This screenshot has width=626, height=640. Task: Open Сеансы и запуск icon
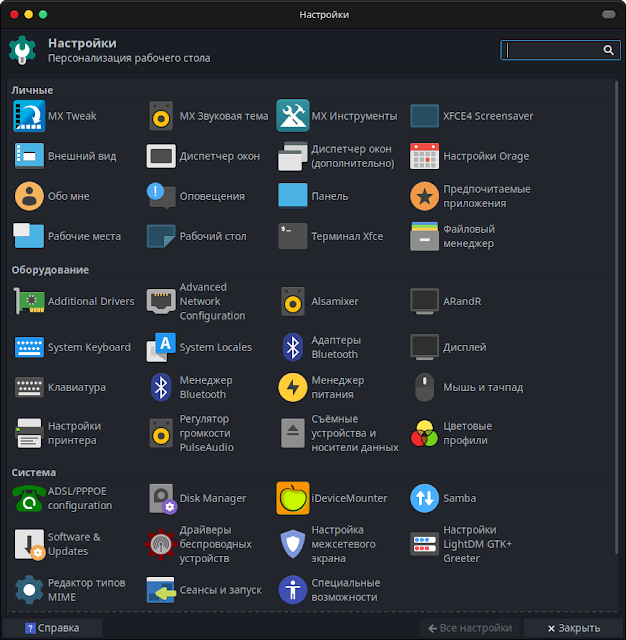tap(161, 590)
